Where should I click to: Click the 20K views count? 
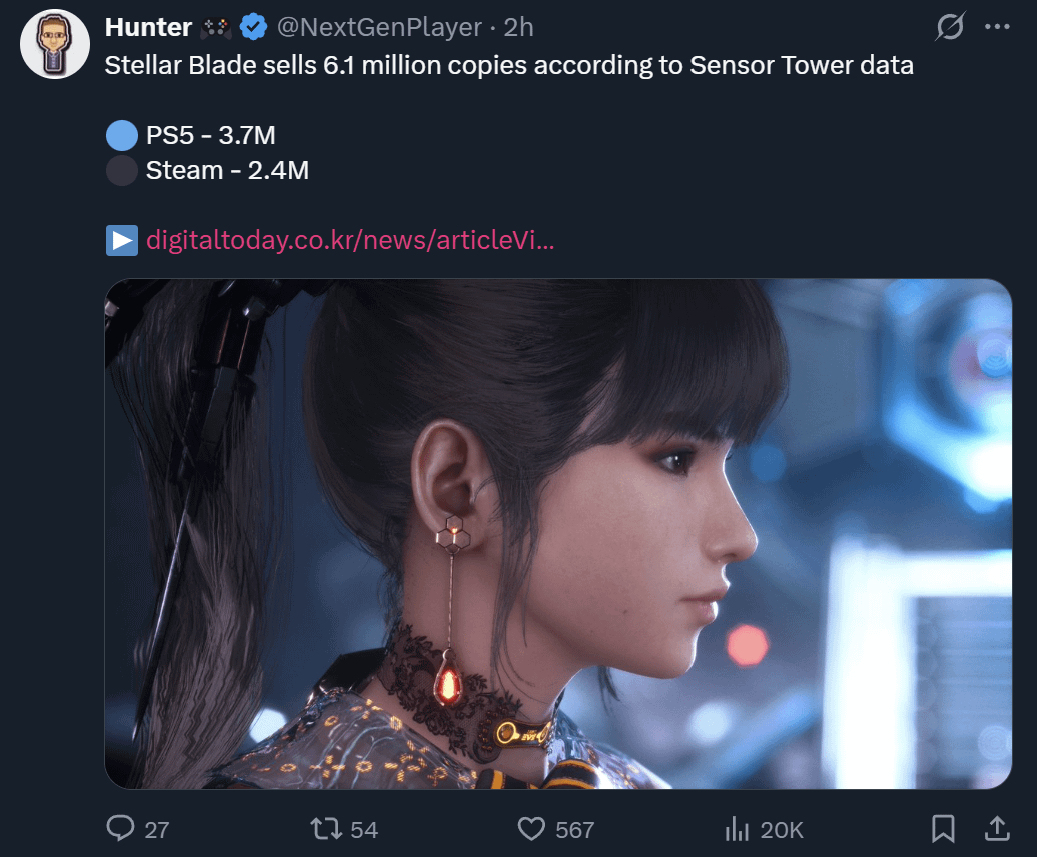click(782, 830)
